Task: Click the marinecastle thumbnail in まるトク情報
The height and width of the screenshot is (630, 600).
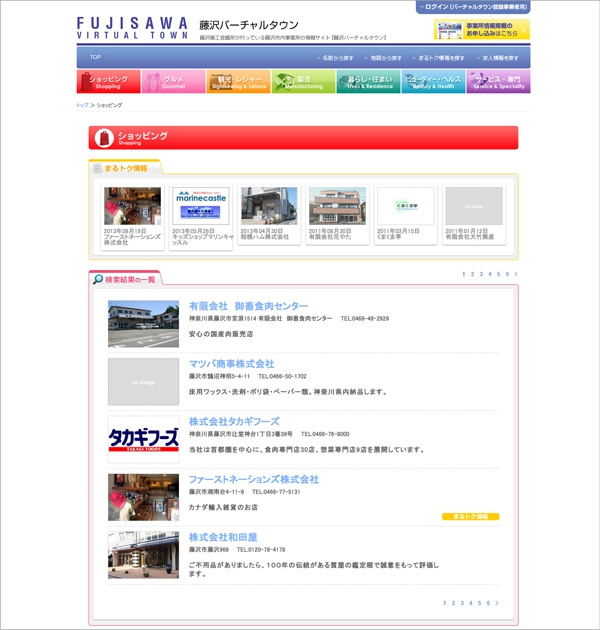Action: 201,205
